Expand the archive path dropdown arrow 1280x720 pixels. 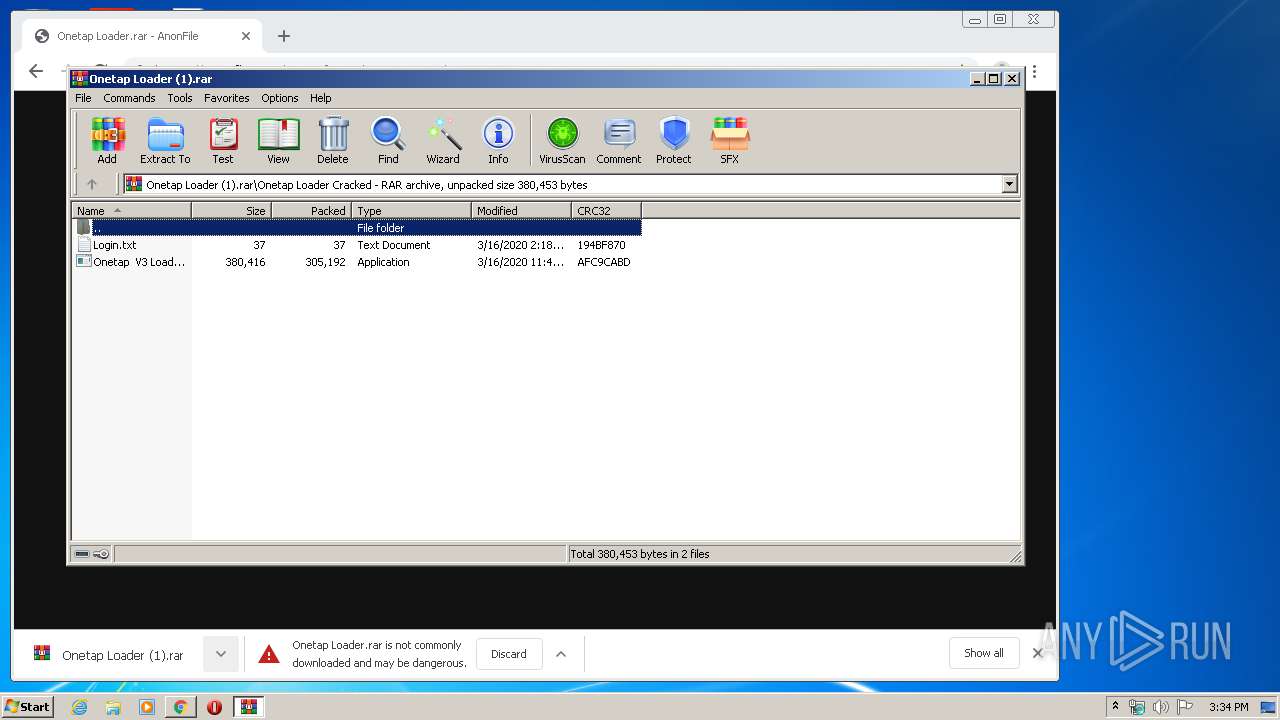pos(1009,184)
